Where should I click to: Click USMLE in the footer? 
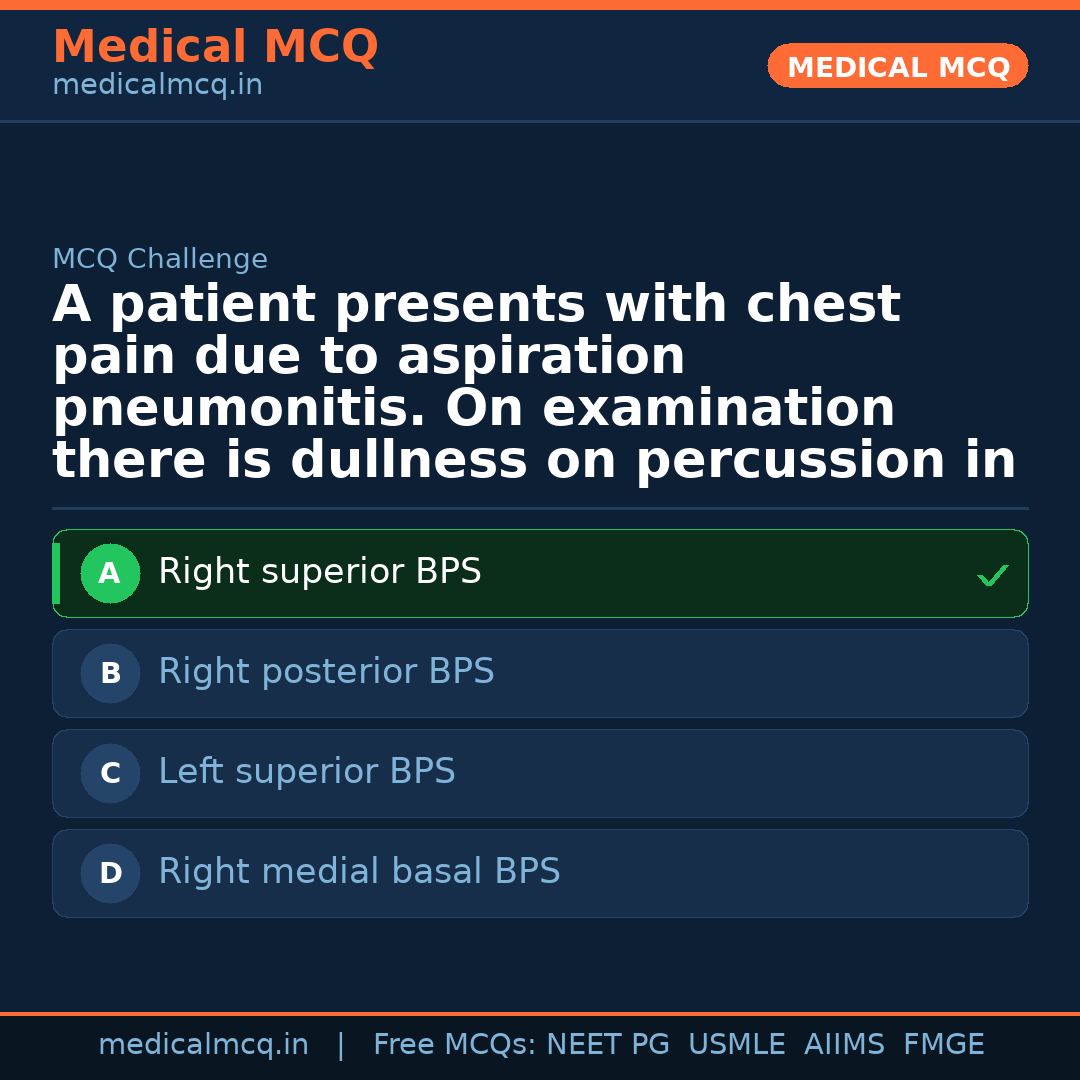tap(736, 1045)
